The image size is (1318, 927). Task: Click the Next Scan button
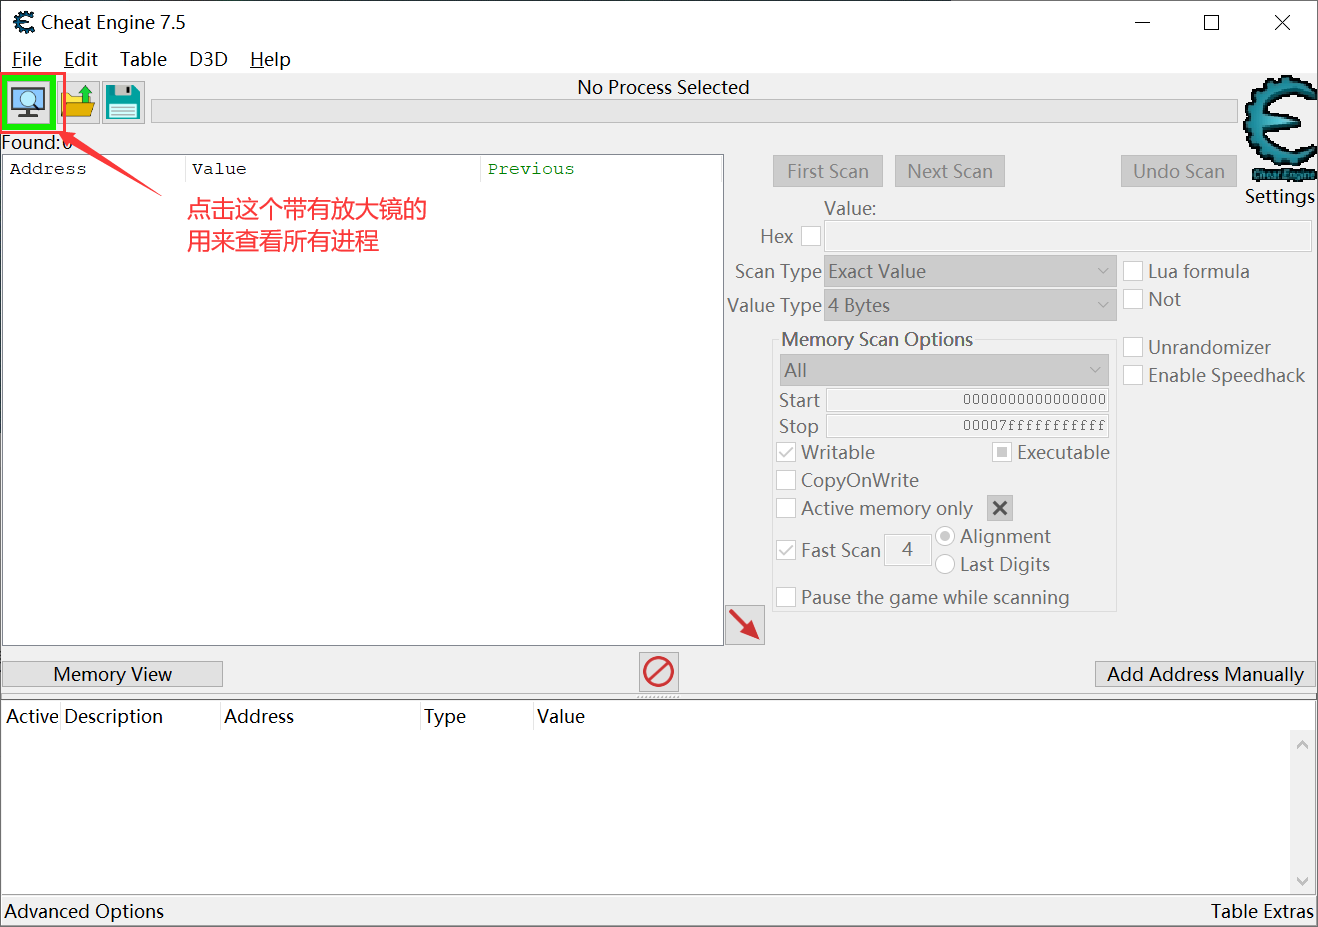950,171
